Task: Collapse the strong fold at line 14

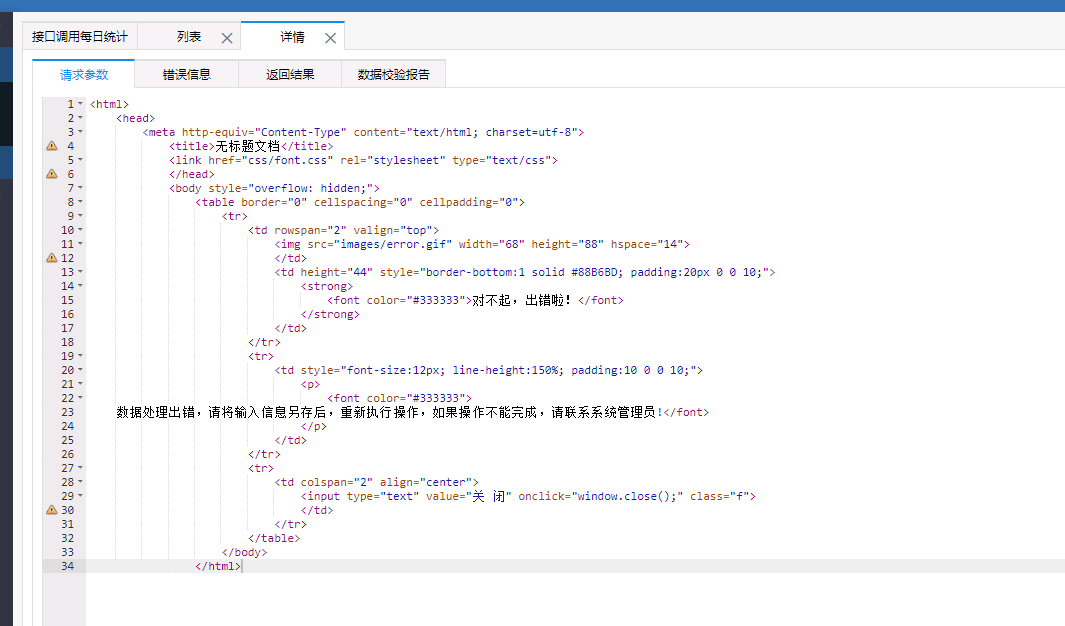Action: 80,286
